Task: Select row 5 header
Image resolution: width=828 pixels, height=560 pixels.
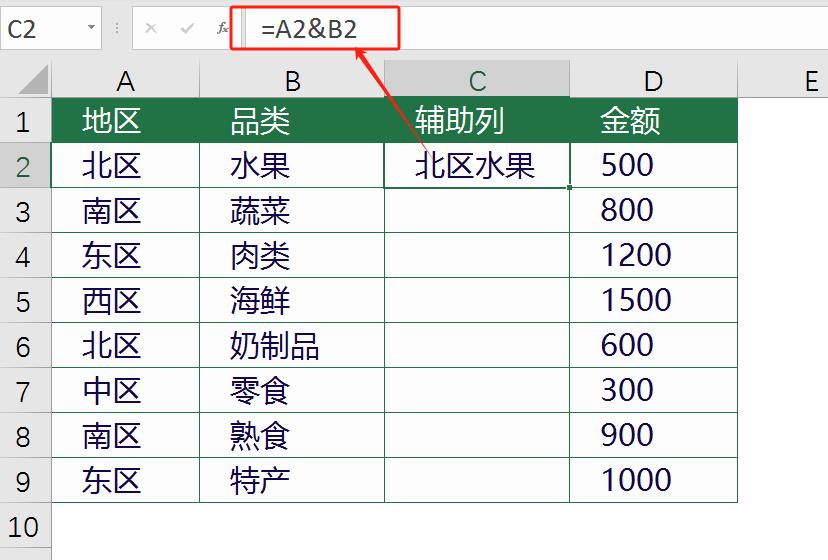Action: (x=25, y=301)
